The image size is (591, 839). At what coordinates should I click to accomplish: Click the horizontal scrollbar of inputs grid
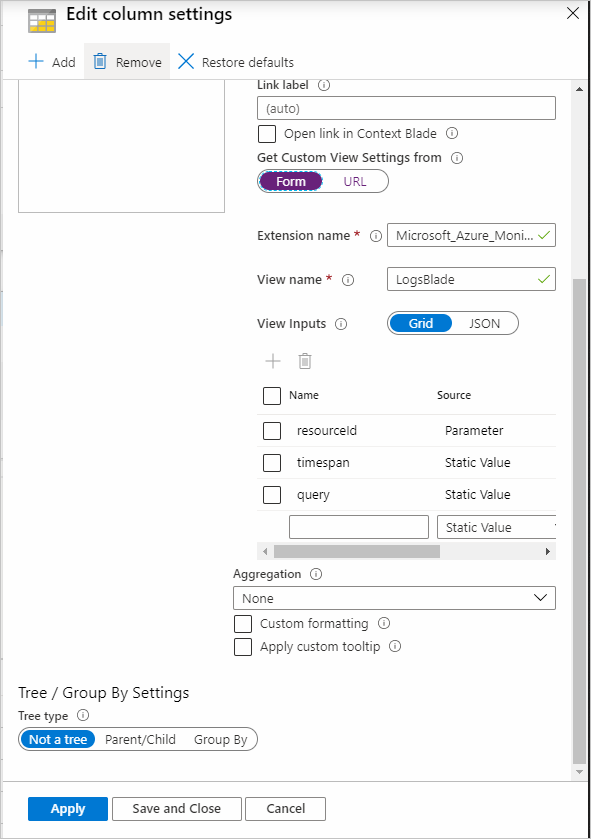coord(357,551)
